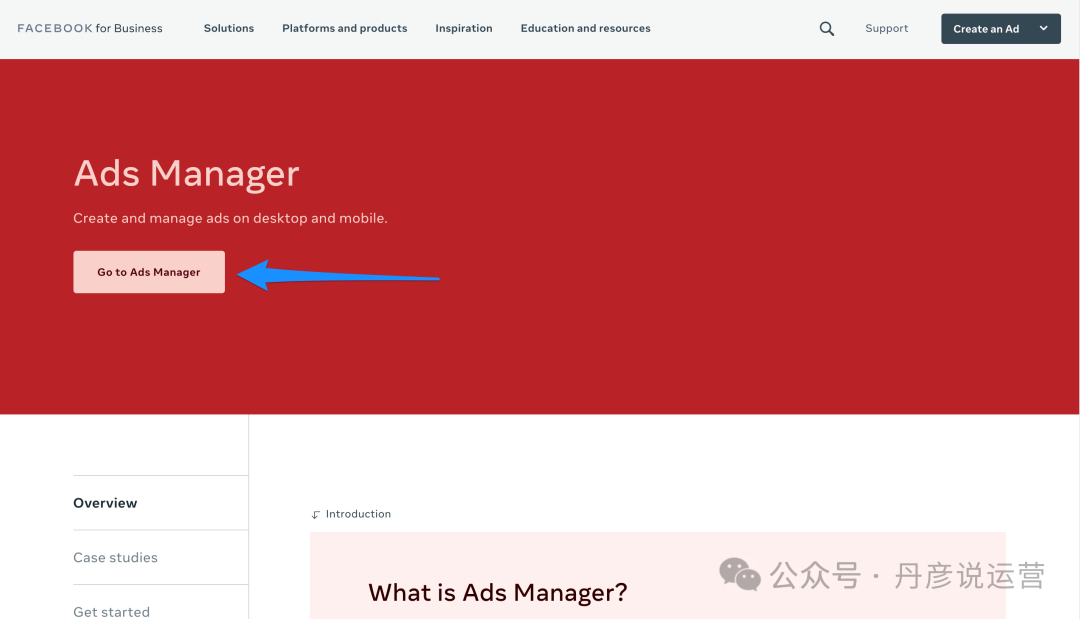The height and width of the screenshot is (619, 1080).
Task: Open Education and resources menu
Action: click(585, 28)
